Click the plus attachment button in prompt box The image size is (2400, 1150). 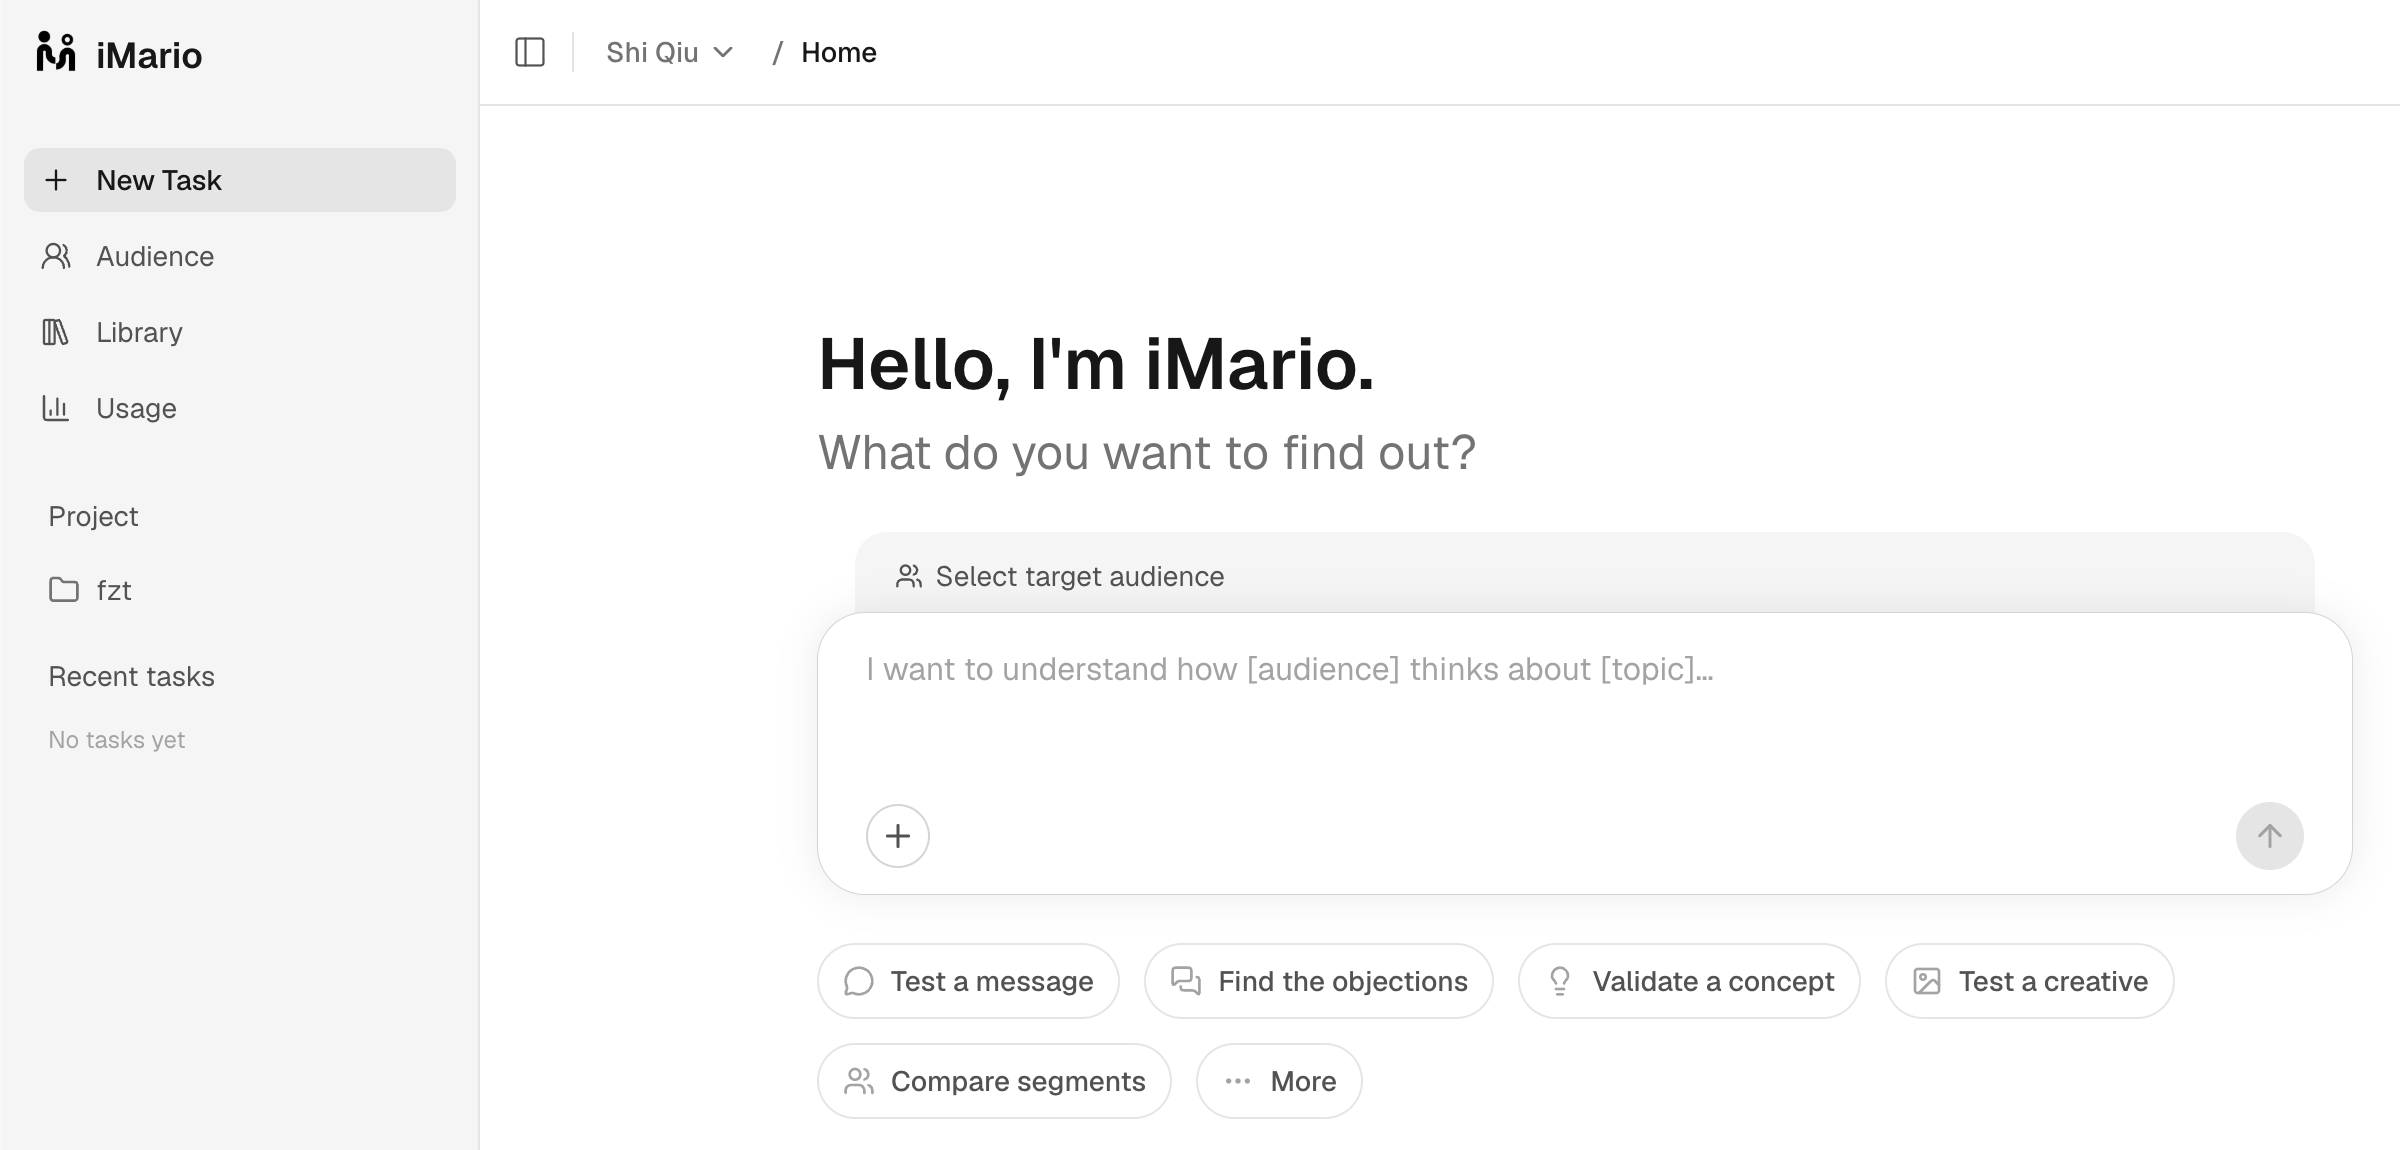point(898,836)
